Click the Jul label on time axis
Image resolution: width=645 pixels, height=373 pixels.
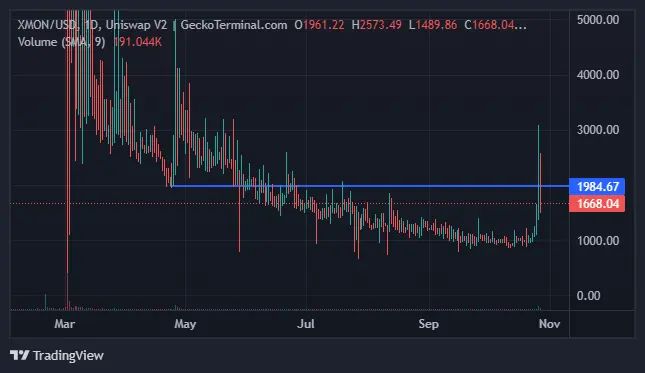pyautogui.click(x=306, y=324)
